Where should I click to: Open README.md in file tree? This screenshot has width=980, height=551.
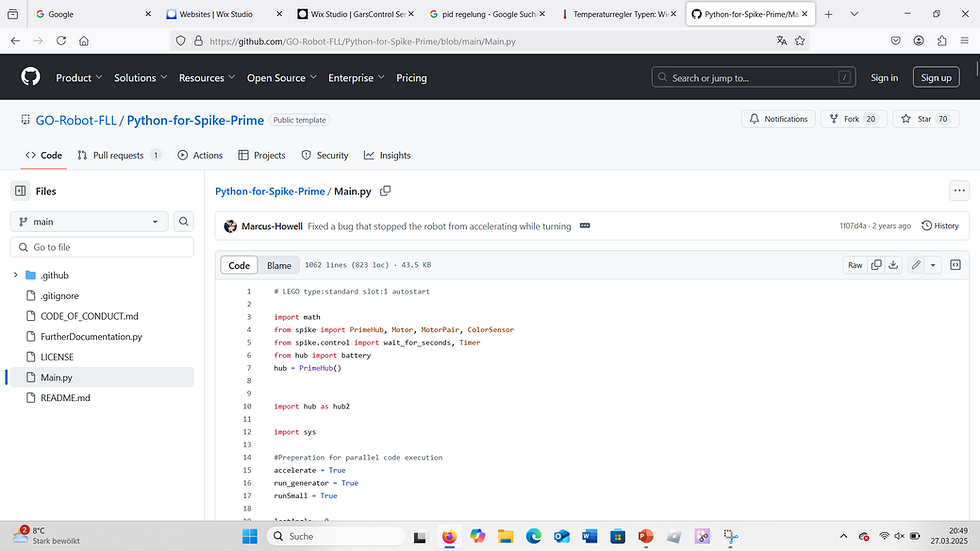[66, 397]
